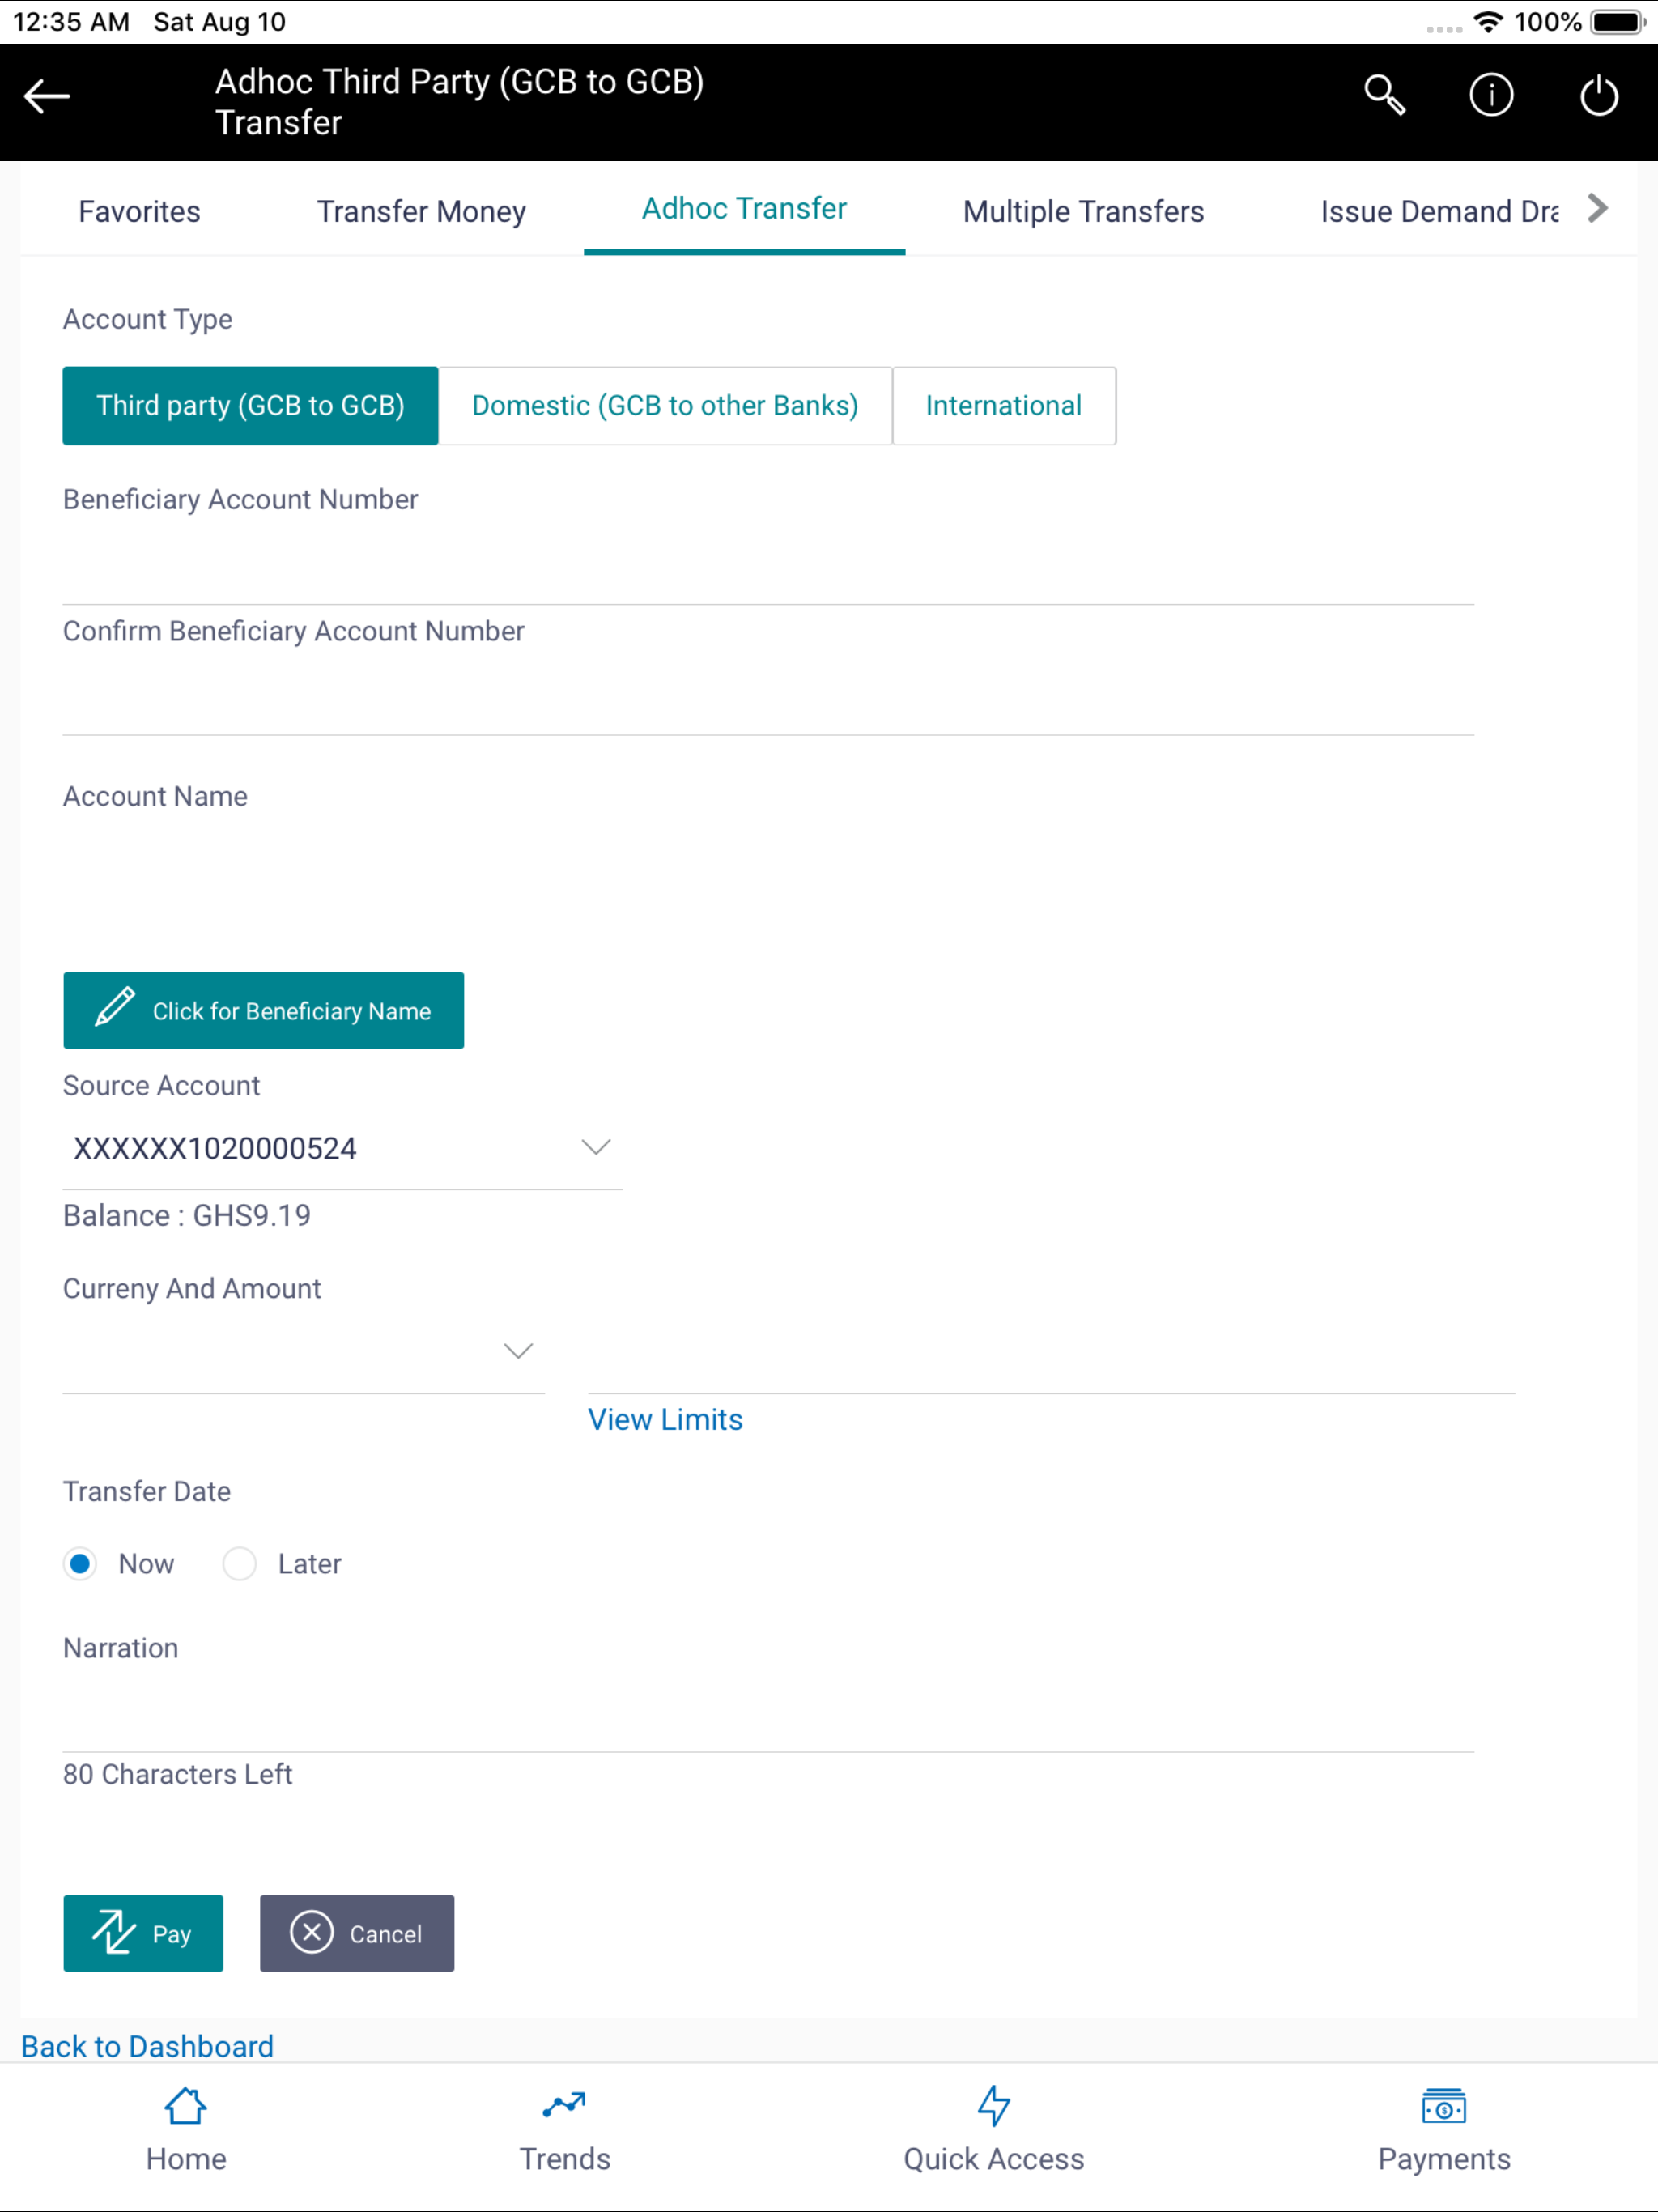This screenshot has width=1658, height=2212.
Task: Click the back arrow in the header
Action: pyautogui.click(x=46, y=97)
